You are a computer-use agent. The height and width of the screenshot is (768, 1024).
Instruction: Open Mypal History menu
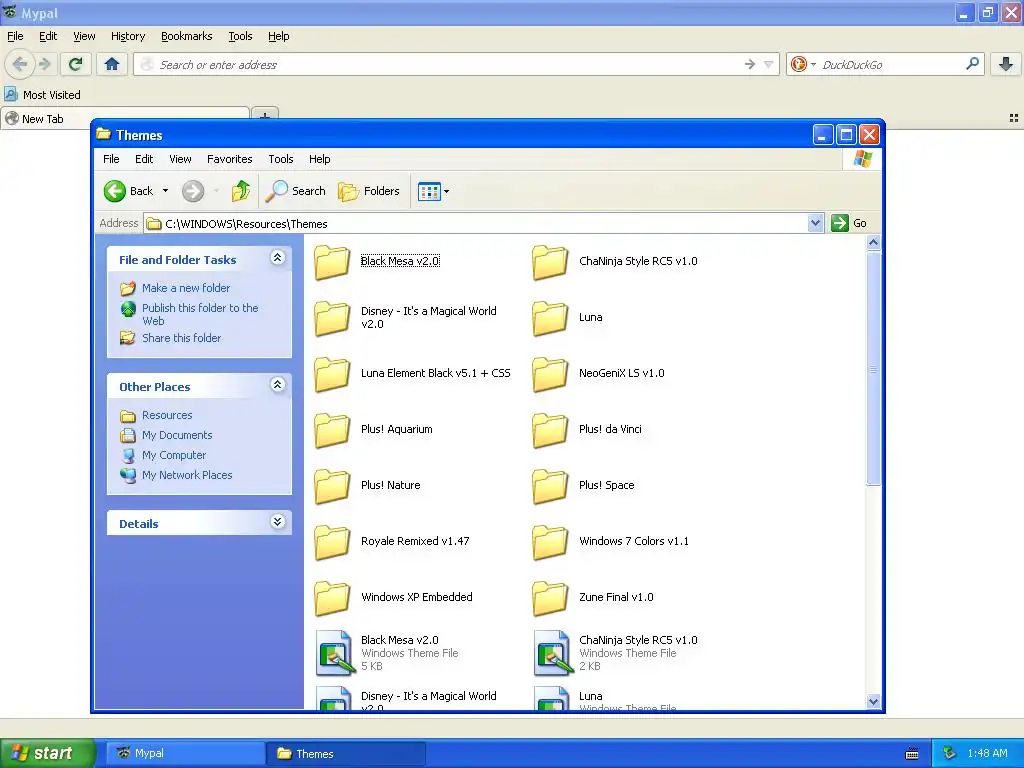coord(128,36)
